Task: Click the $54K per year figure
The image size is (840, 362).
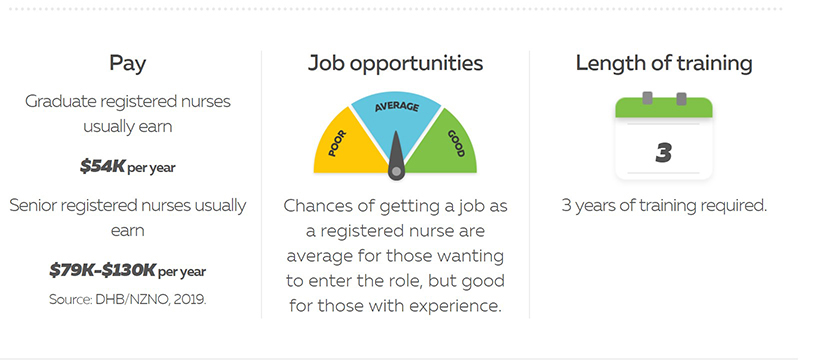Action: click(x=128, y=167)
